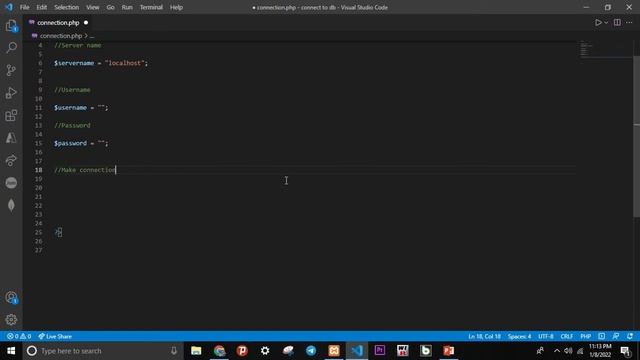Open the round gray extension icon in activity bar
640x360 pixels.
coord(11,182)
